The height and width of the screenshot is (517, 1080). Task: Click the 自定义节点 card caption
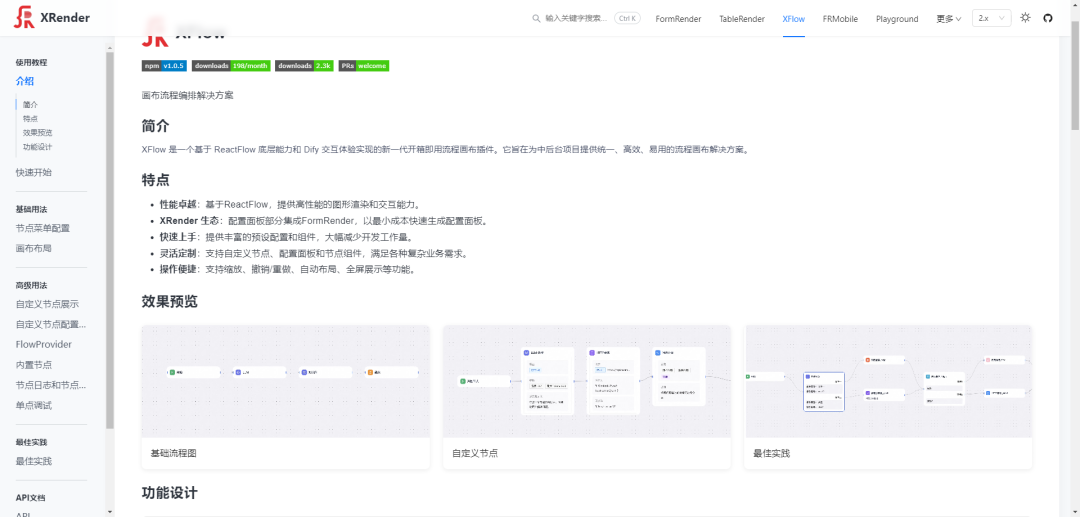[475, 454]
